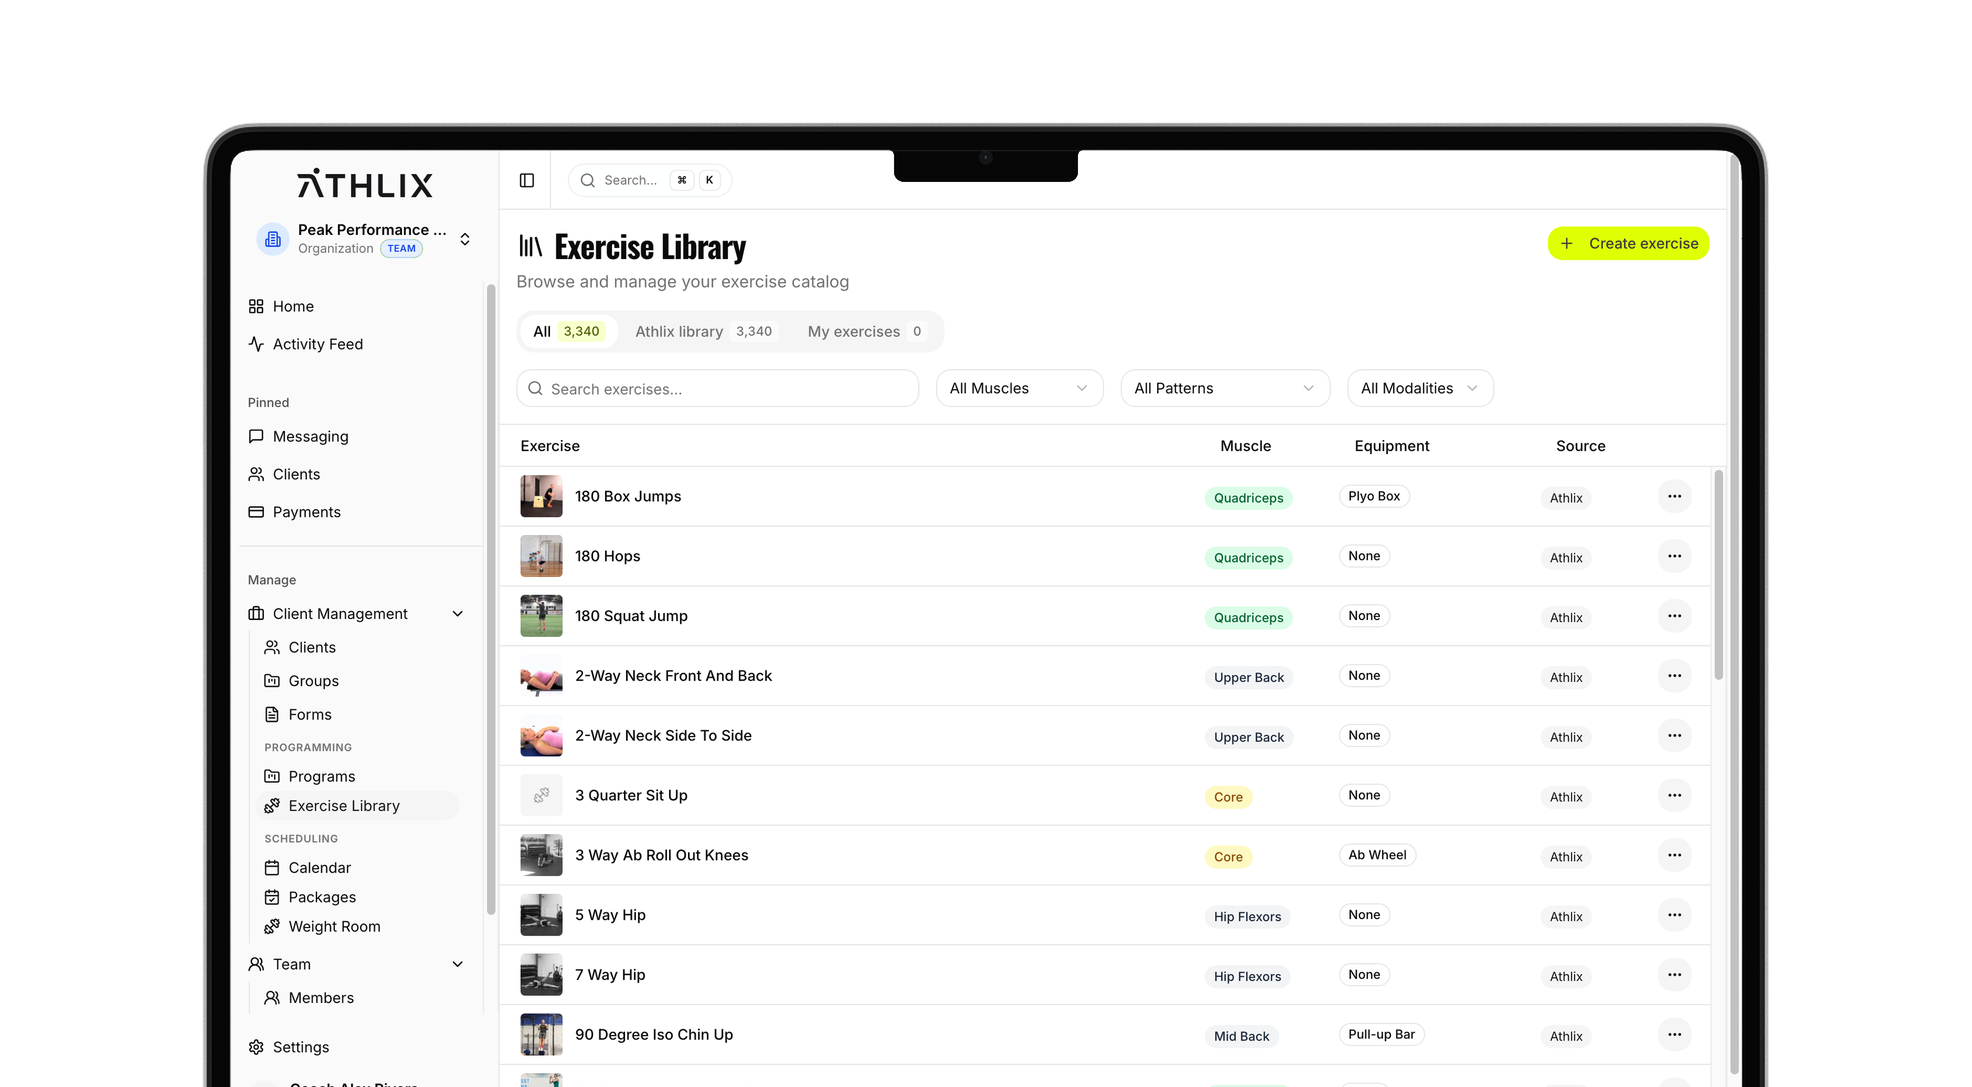Click the Pull-up Bar equipment tag

pos(1381,1035)
